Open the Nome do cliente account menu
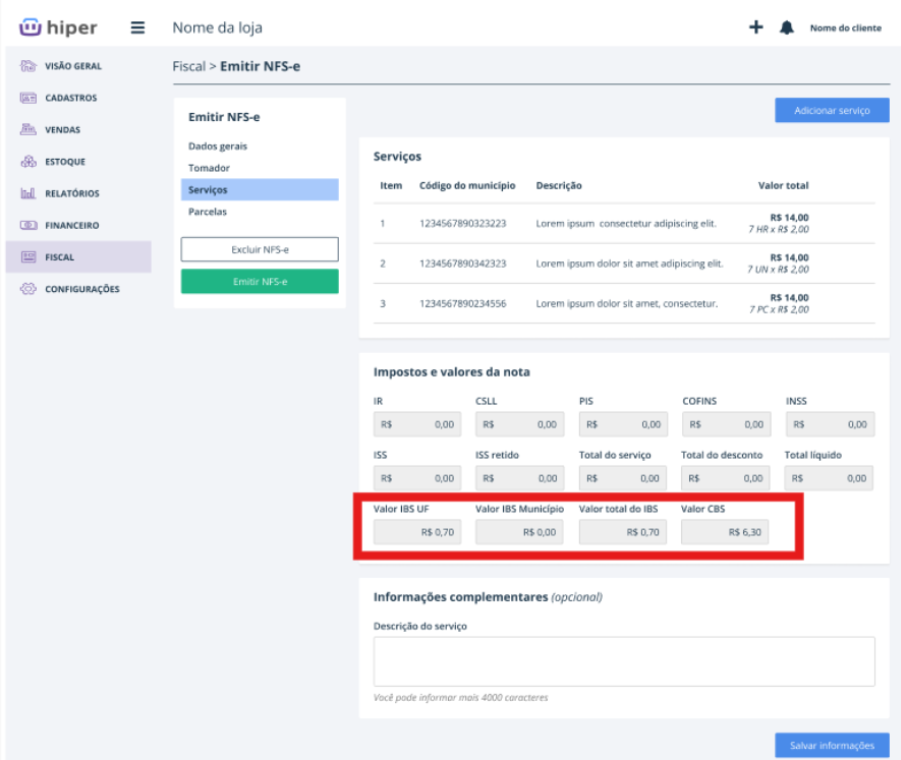 coord(845,28)
